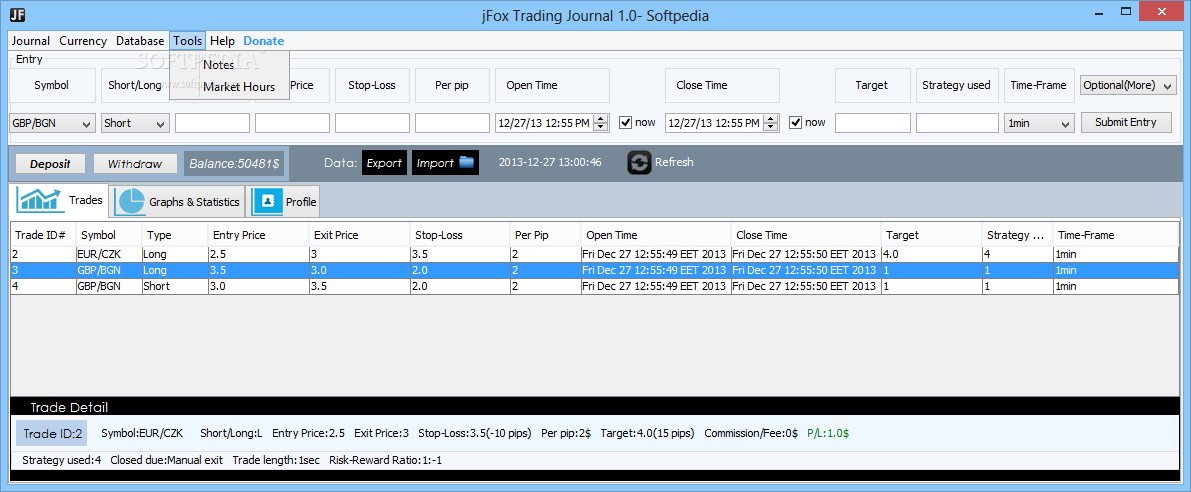
Task: Sort by Target column header
Action: (x=931, y=235)
